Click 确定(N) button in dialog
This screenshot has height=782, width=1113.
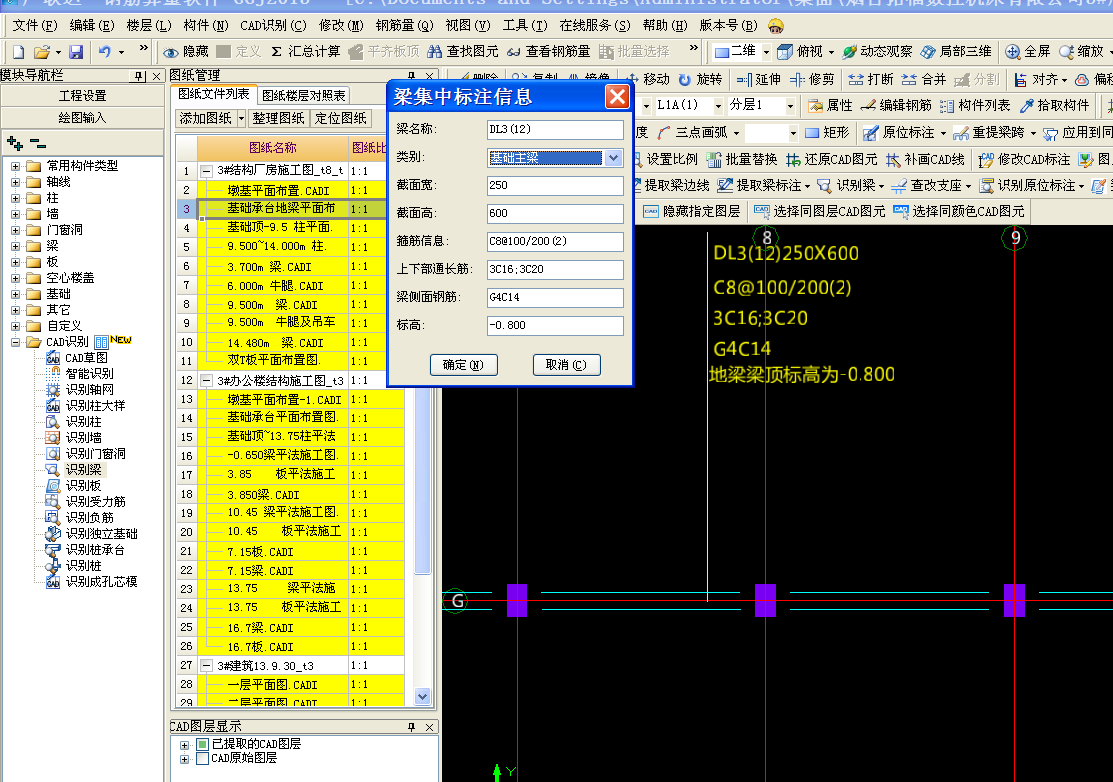(x=464, y=365)
